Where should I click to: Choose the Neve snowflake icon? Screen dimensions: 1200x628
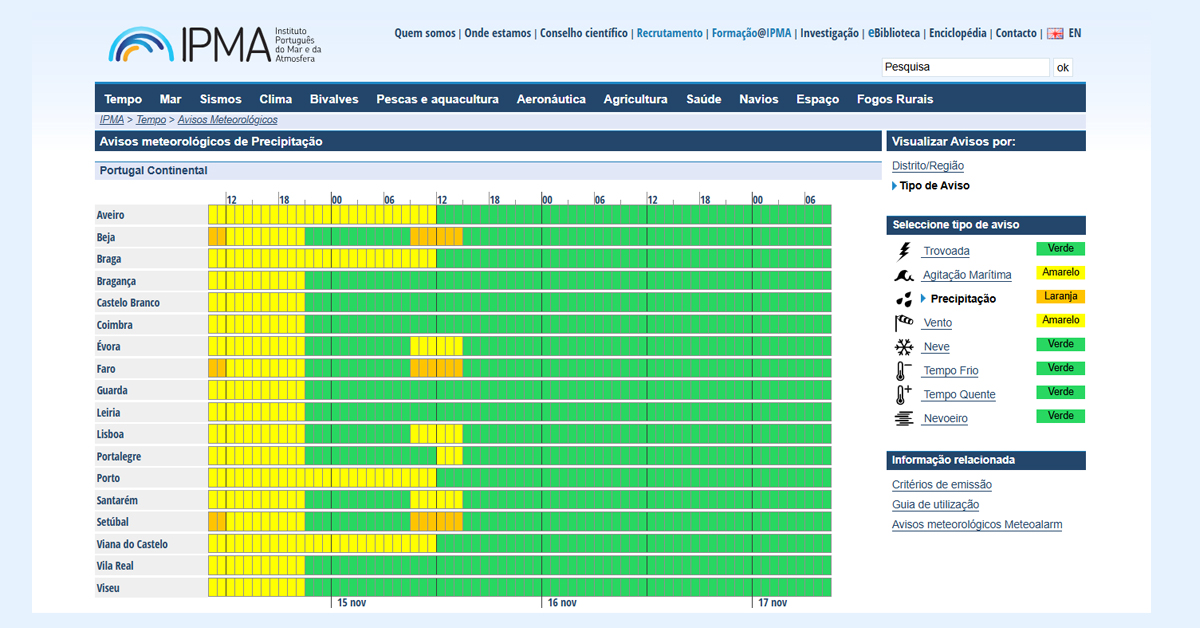pyautogui.click(x=904, y=347)
